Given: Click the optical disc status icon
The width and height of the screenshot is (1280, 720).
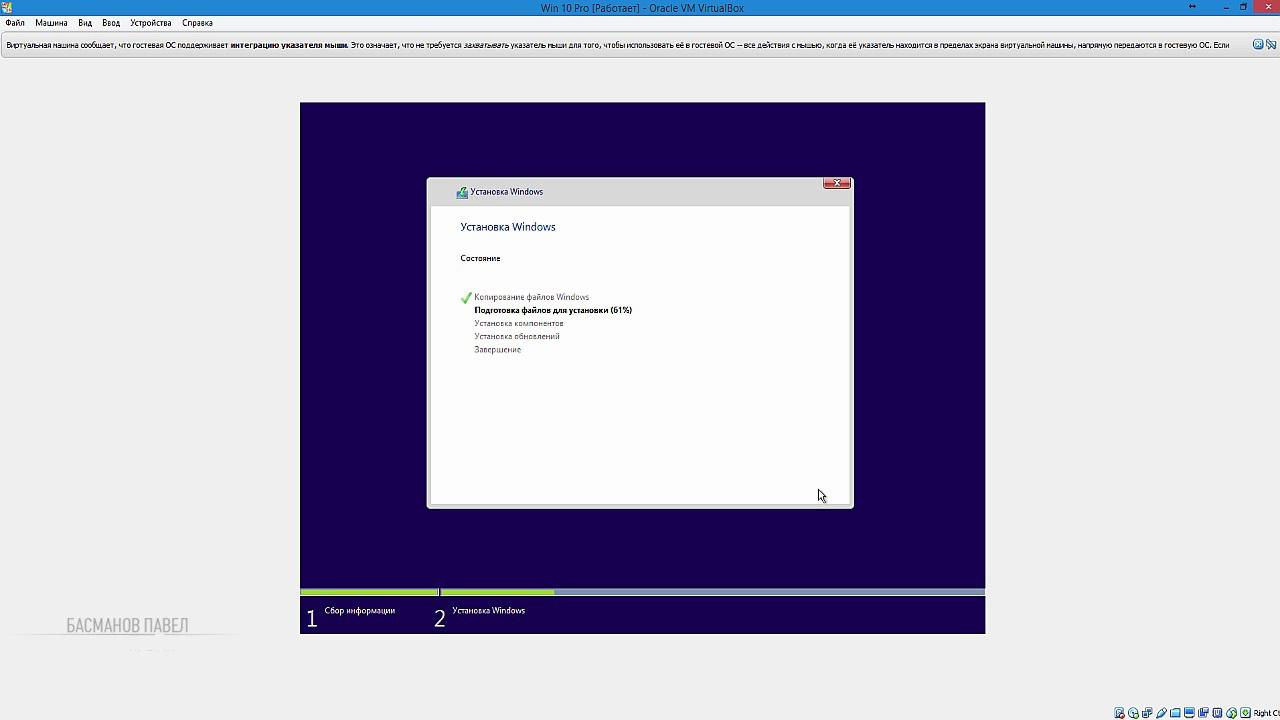Looking at the screenshot, I should tap(1133, 713).
